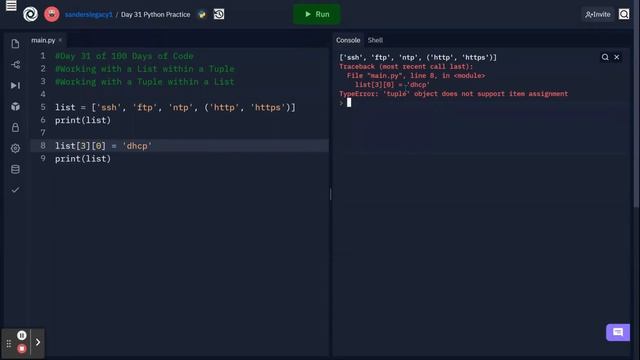Screen dimensions: 640x360
Task: Open the user avatar profile
Action: point(51,14)
